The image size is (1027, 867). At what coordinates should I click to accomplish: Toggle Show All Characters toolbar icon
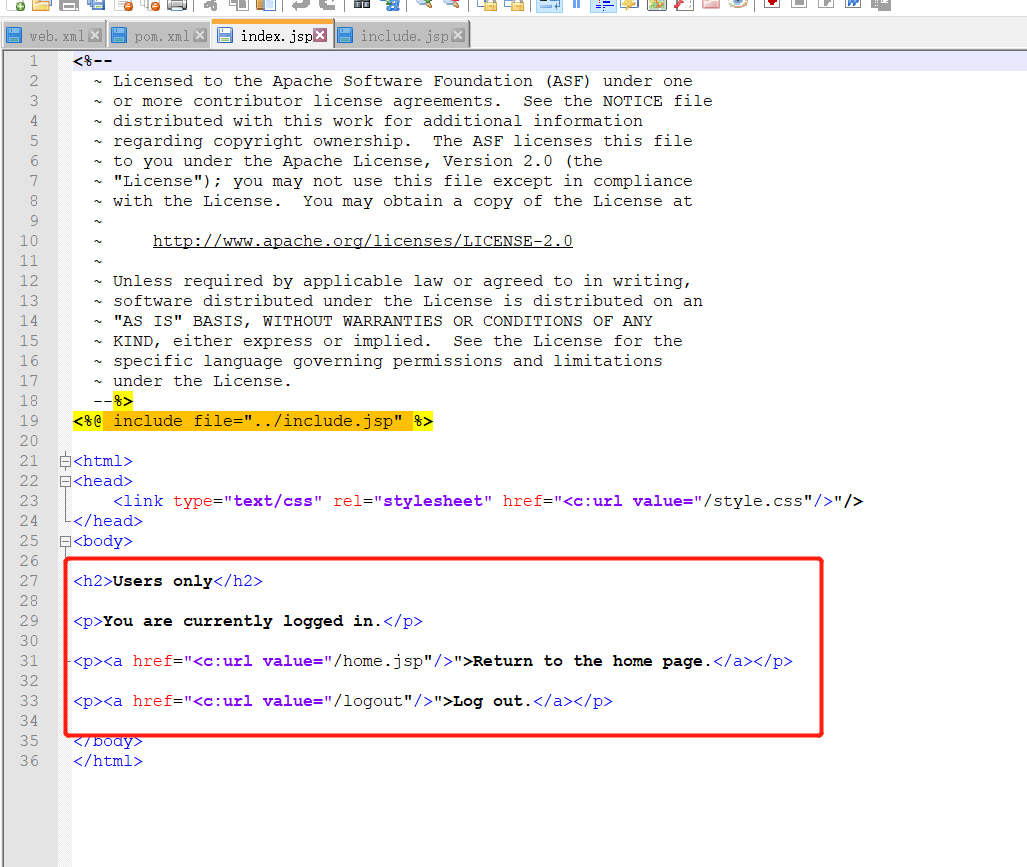[x=576, y=4]
